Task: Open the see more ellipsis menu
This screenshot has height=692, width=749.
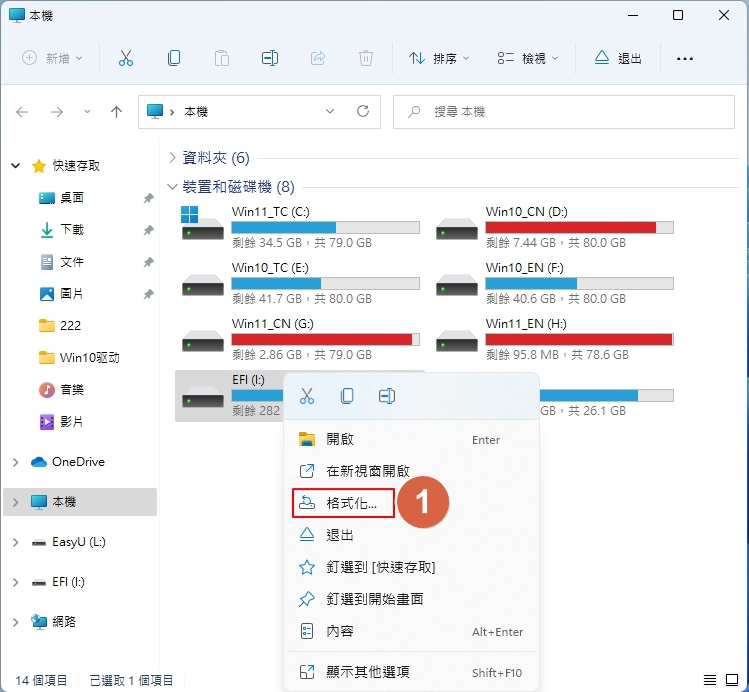Action: pyautogui.click(x=685, y=59)
